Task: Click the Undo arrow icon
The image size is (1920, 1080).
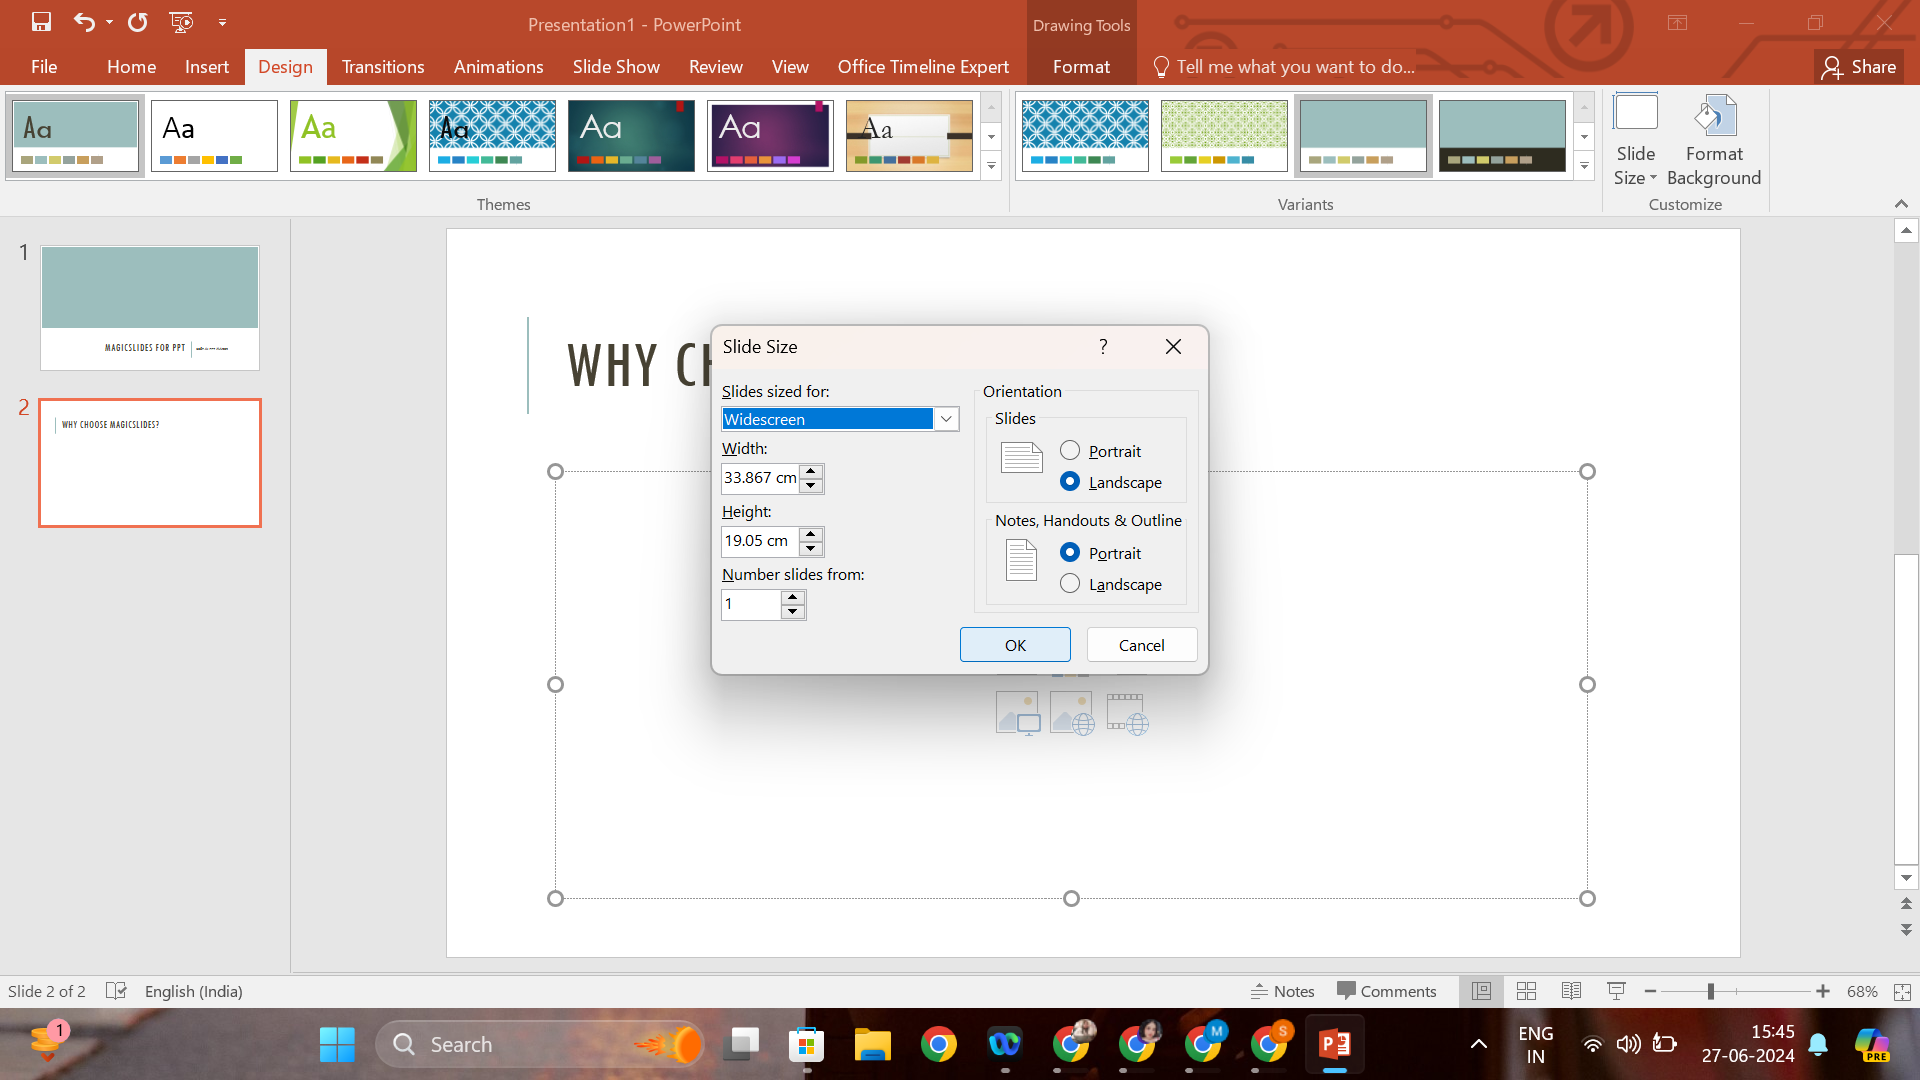Action: (84, 22)
